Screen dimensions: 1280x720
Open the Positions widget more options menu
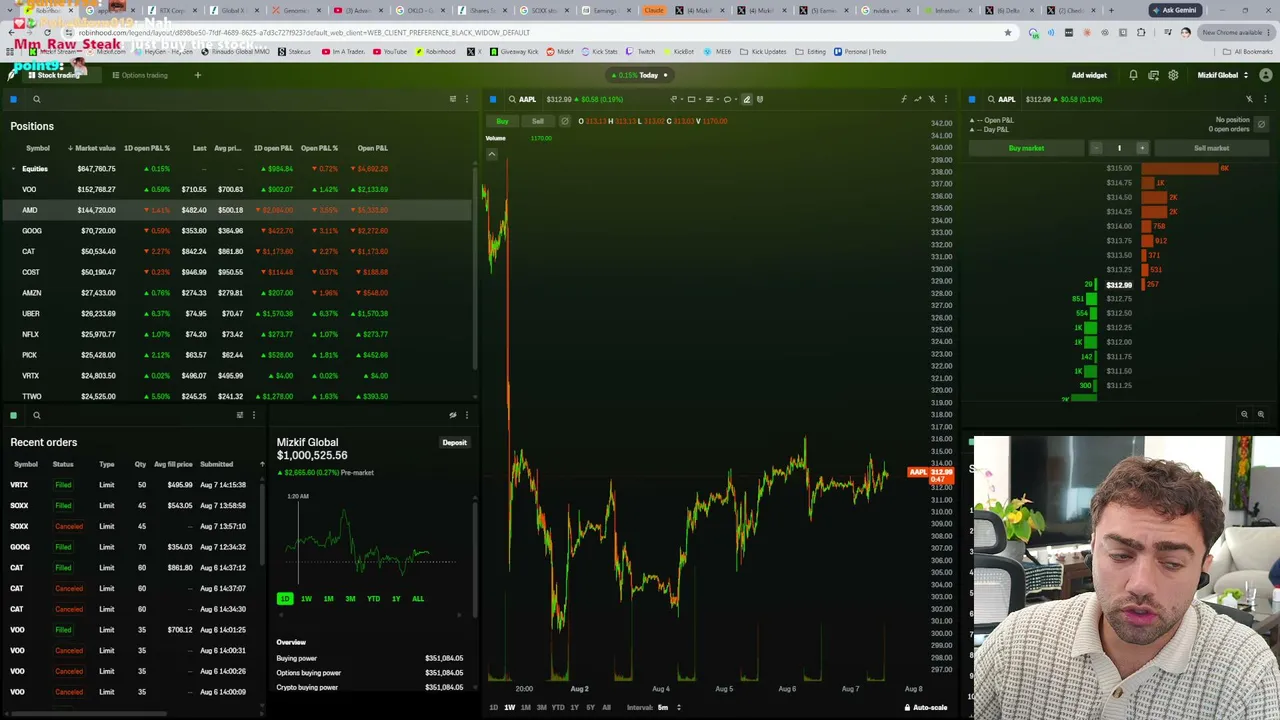click(x=466, y=99)
